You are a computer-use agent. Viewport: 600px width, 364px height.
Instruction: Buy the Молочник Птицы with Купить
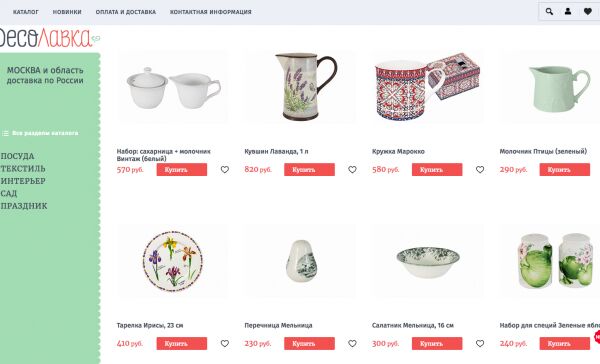click(x=564, y=170)
